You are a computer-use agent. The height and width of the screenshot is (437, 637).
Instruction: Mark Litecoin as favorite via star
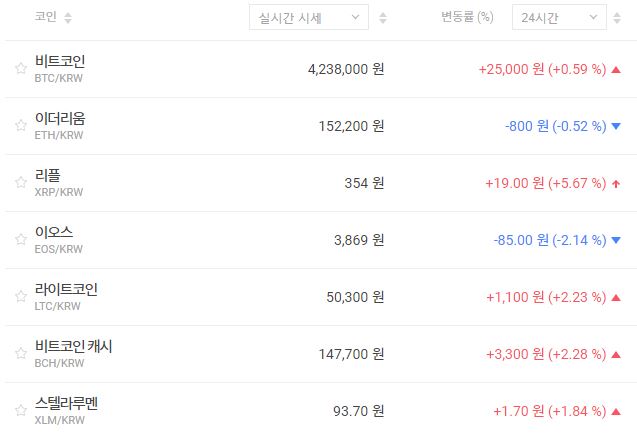point(20,297)
